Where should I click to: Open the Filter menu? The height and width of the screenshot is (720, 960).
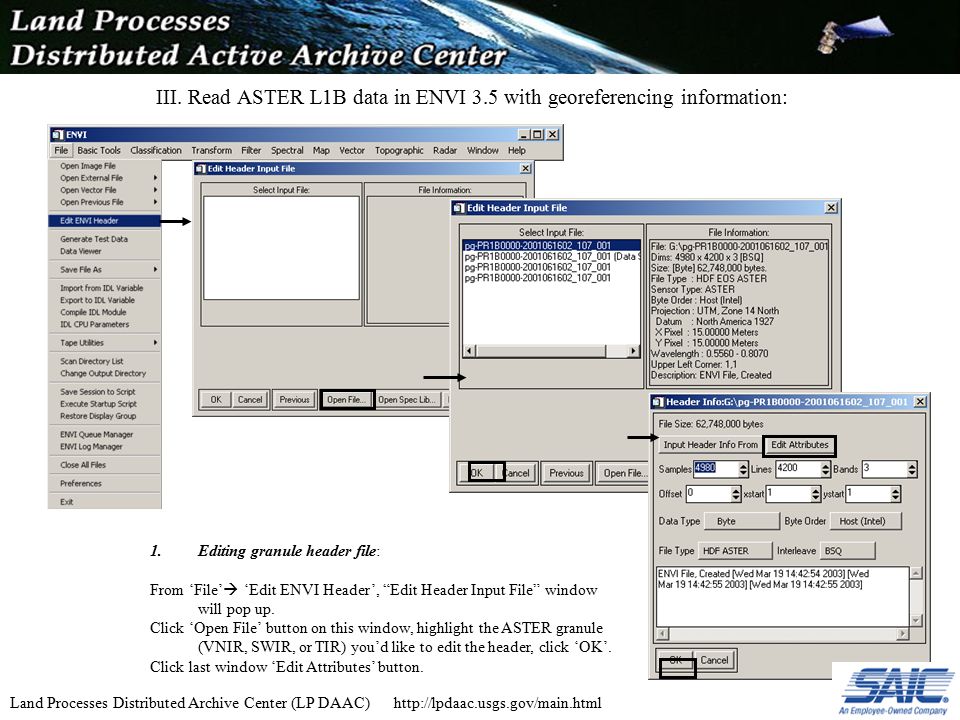(x=251, y=151)
